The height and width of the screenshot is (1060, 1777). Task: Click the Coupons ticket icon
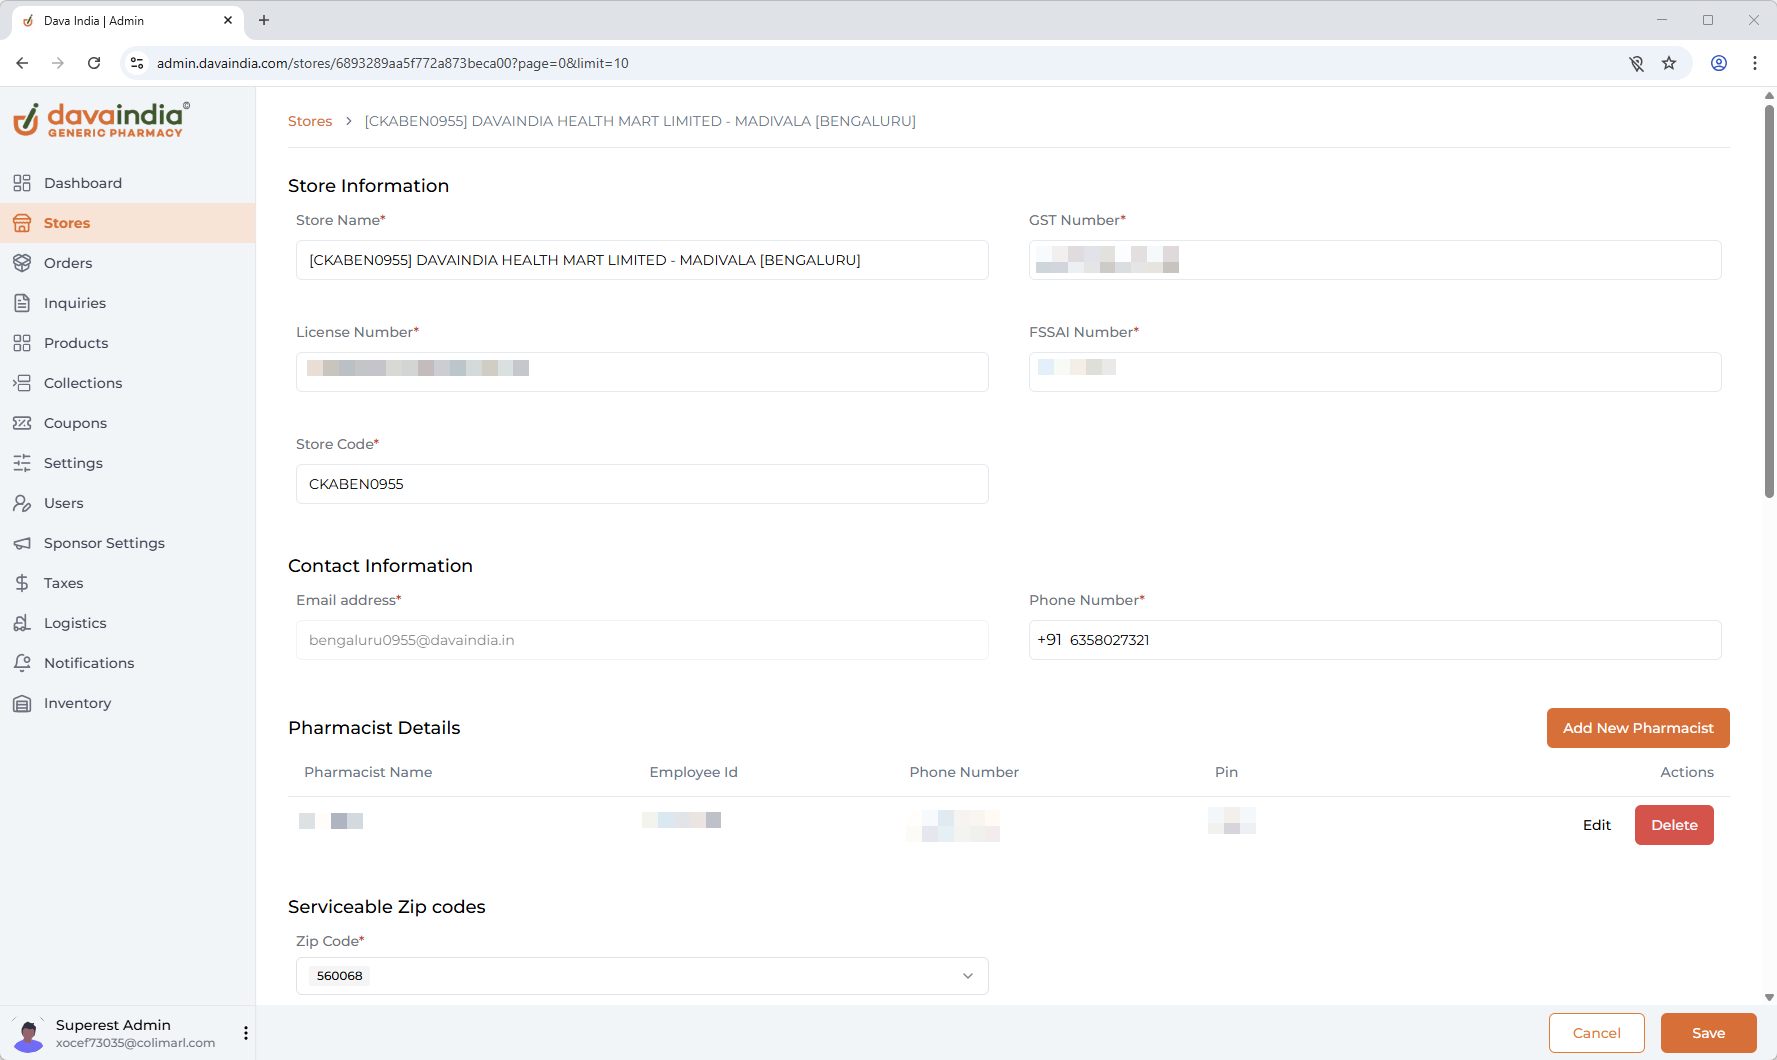pos(22,423)
